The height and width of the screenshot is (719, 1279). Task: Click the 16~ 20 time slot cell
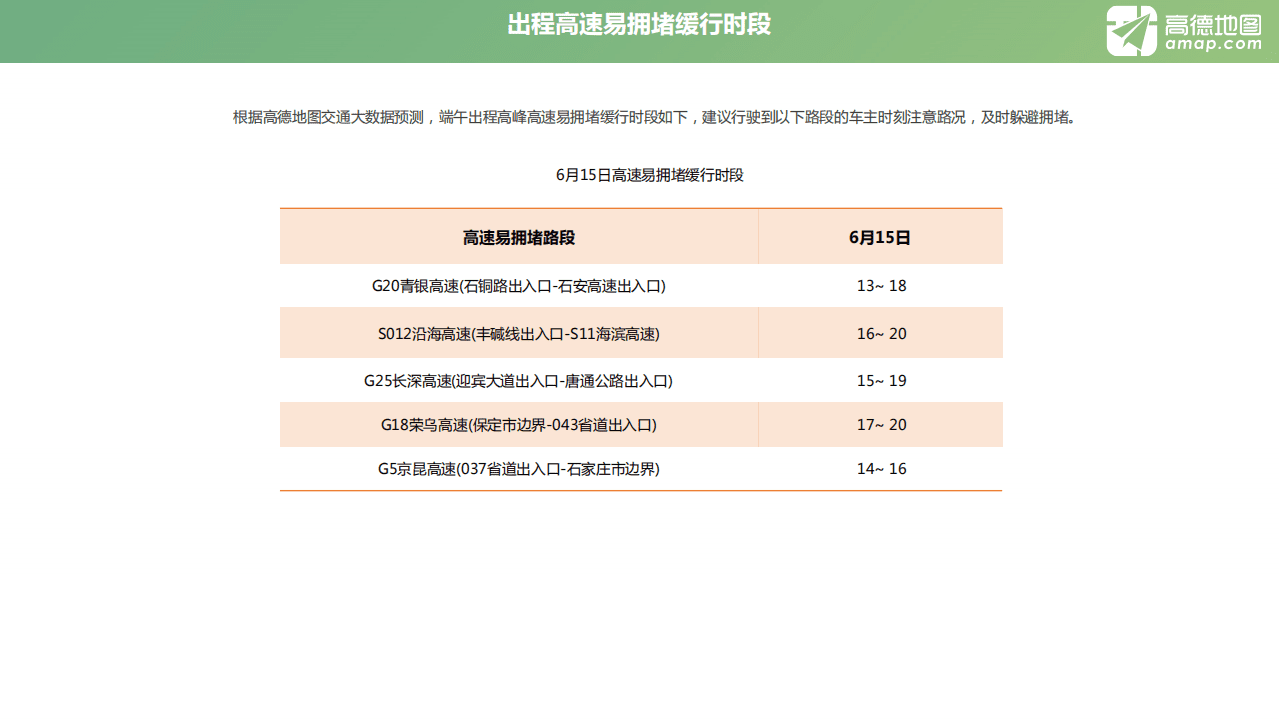tap(880, 332)
